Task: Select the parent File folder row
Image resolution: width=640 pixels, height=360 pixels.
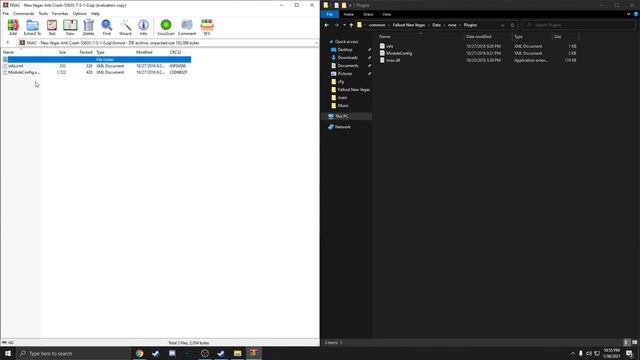Action: [x=96, y=60]
